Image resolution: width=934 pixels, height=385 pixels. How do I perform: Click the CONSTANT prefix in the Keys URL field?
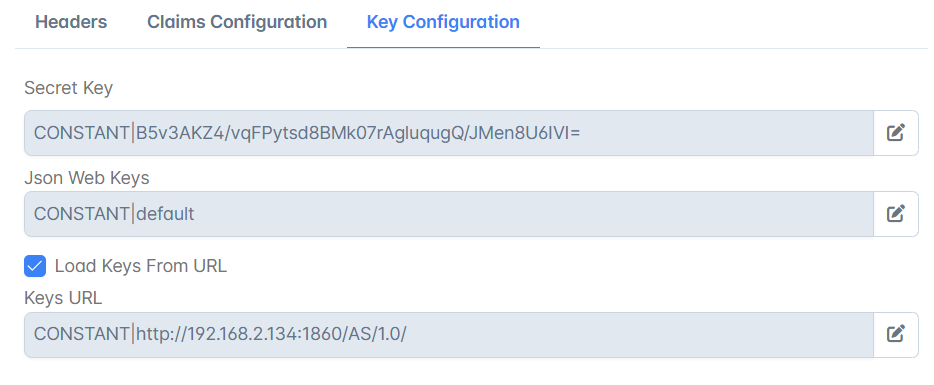coord(81,335)
